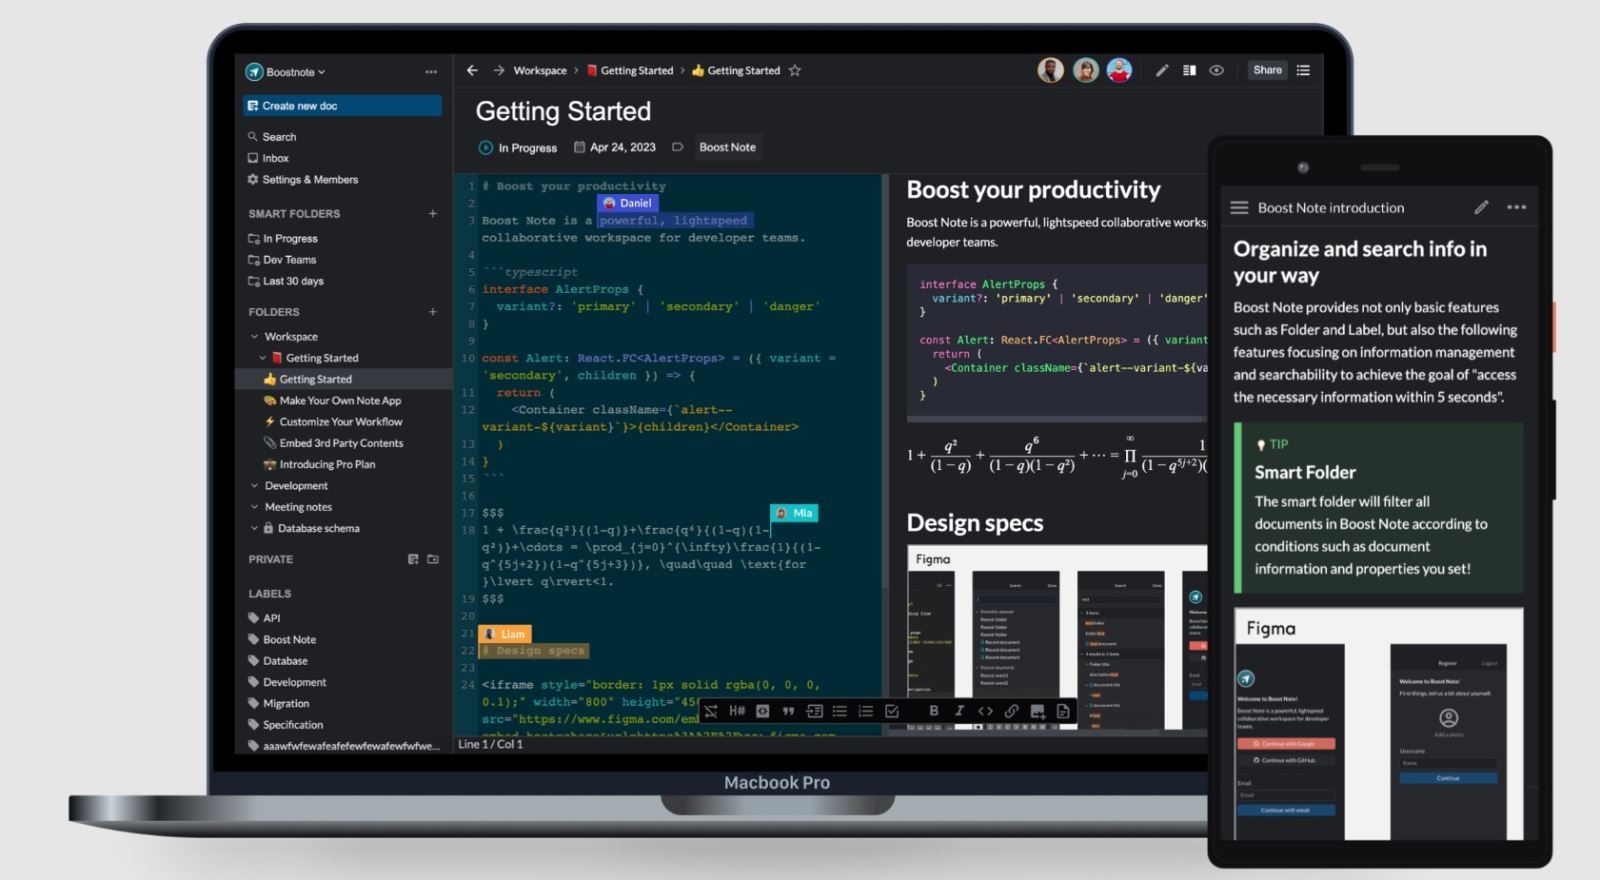Screen dimensions: 1600x880
Task: Add a new smart folder with plus
Action: click(x=433, y=214)
